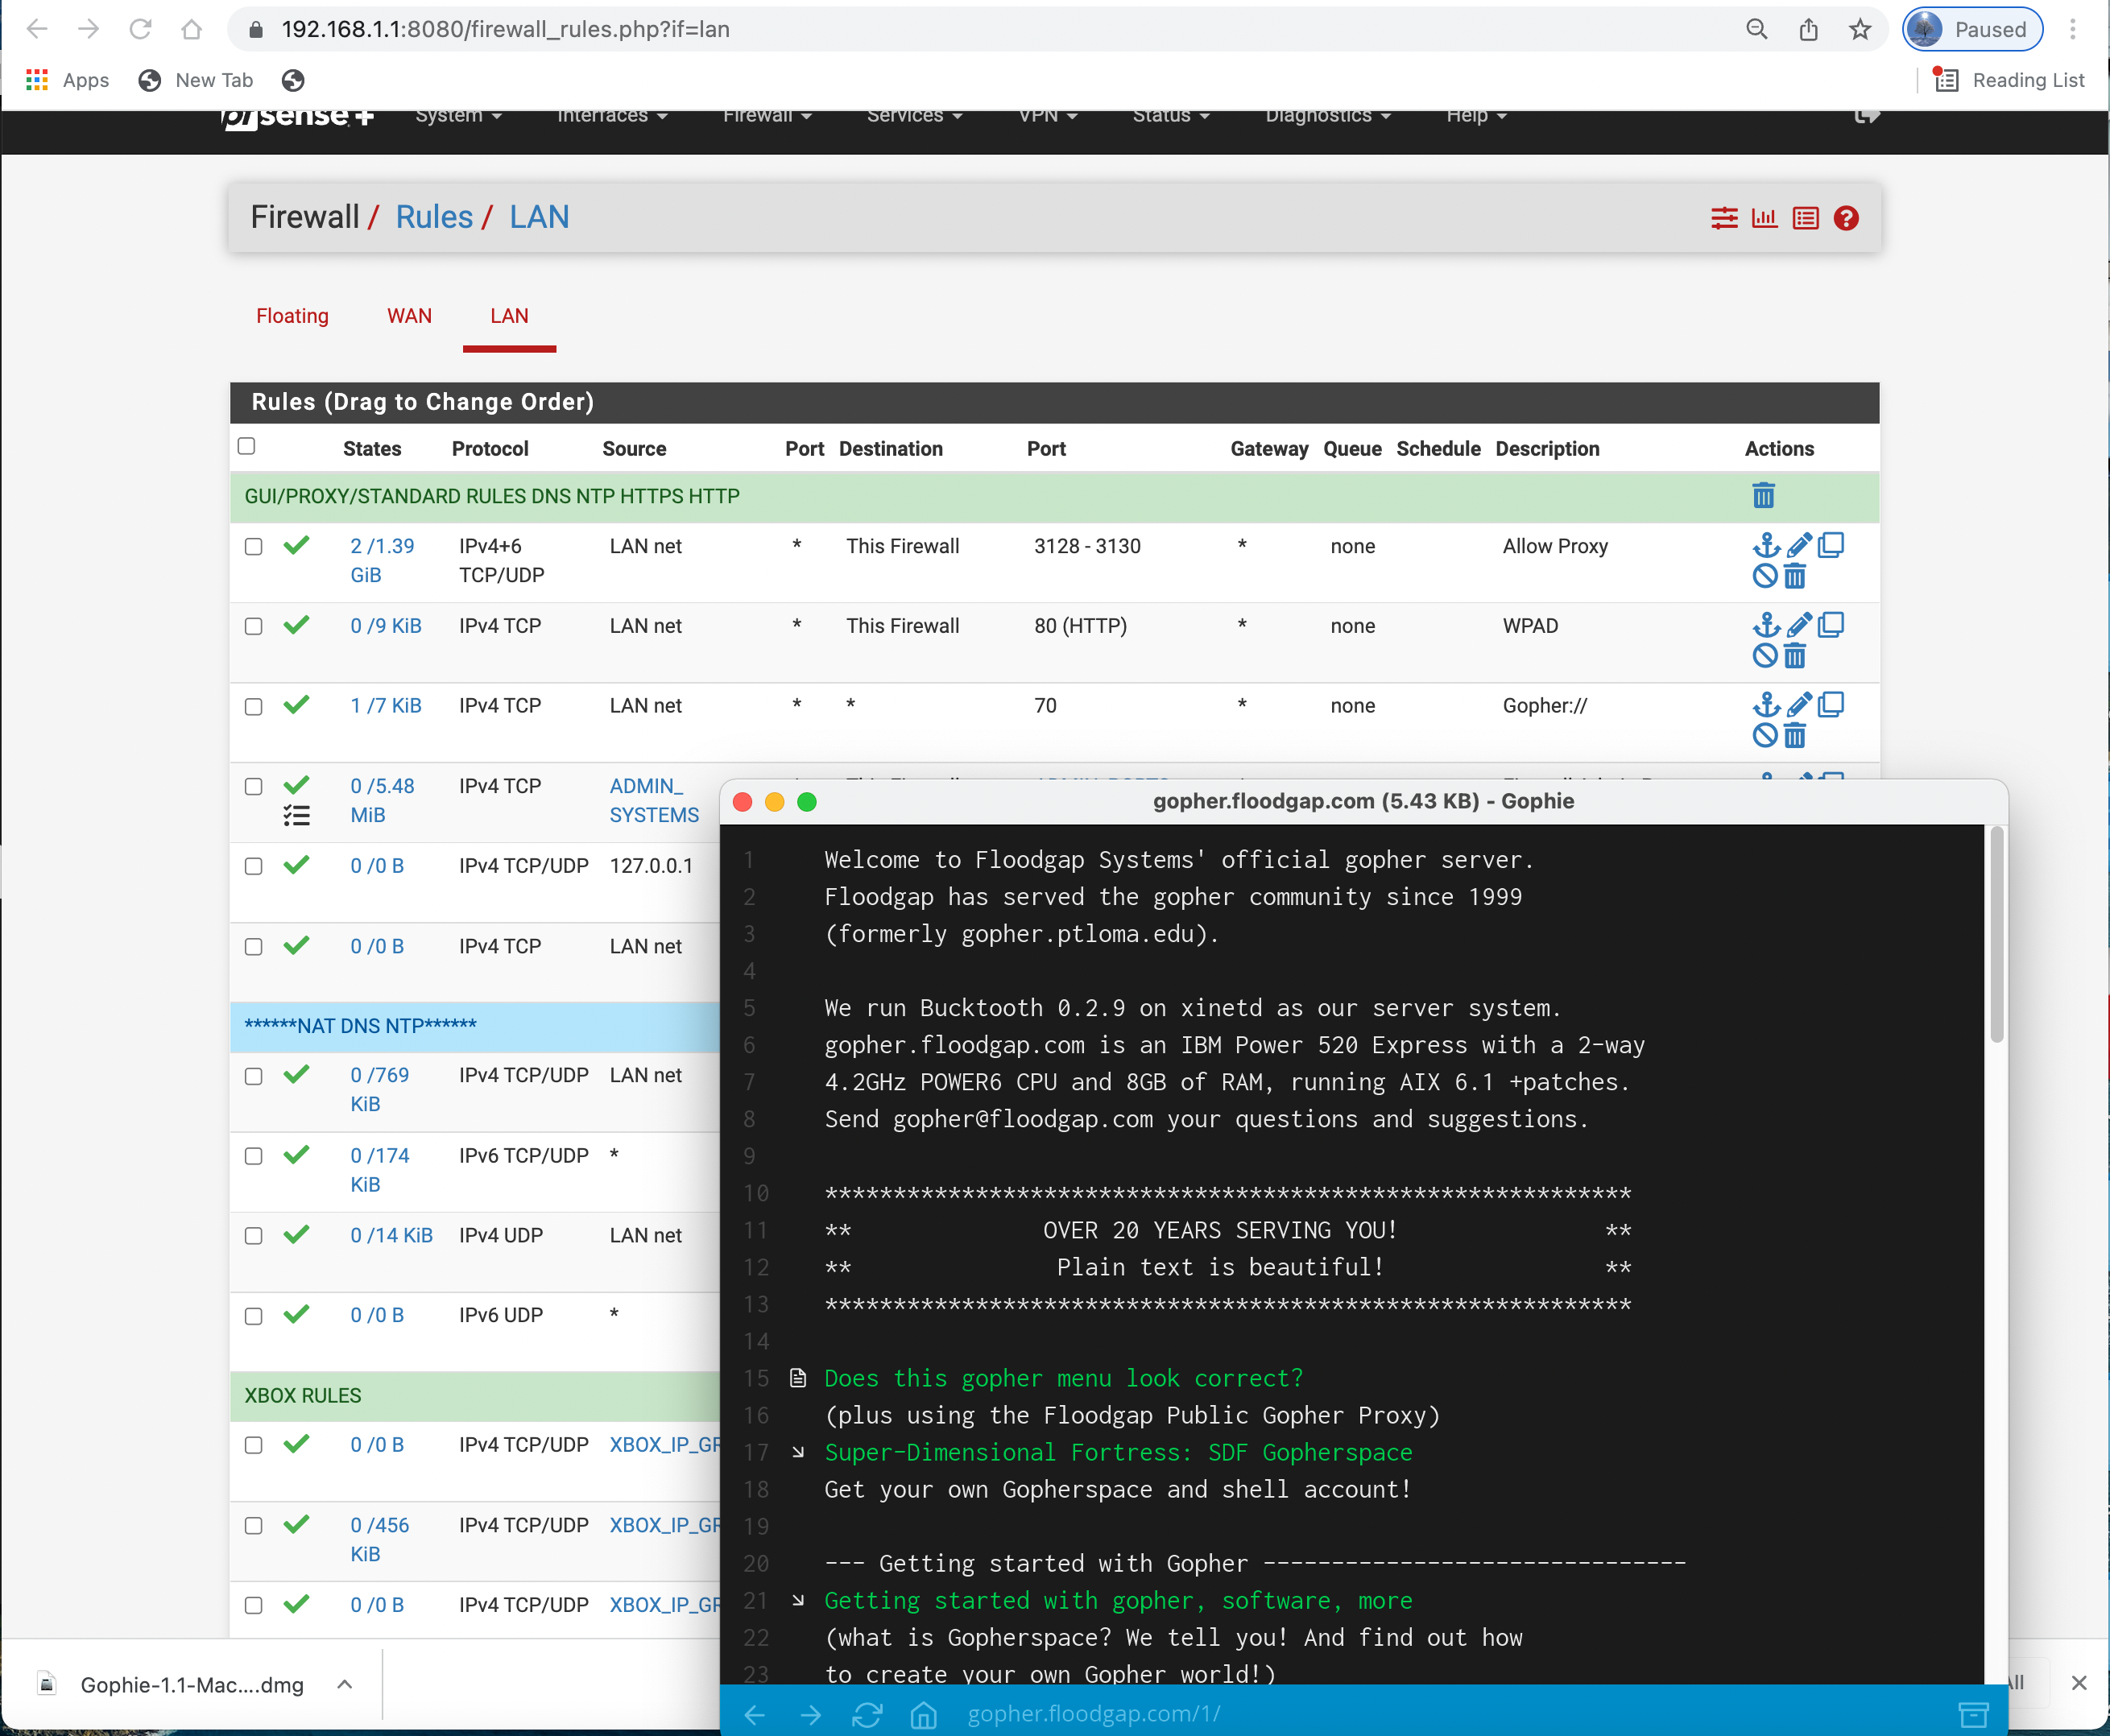The width and height of the screenshot is (2110, 1736).
Task: Copy the Gopher:// rule with copy icon
Action: tap(1831, 705)
